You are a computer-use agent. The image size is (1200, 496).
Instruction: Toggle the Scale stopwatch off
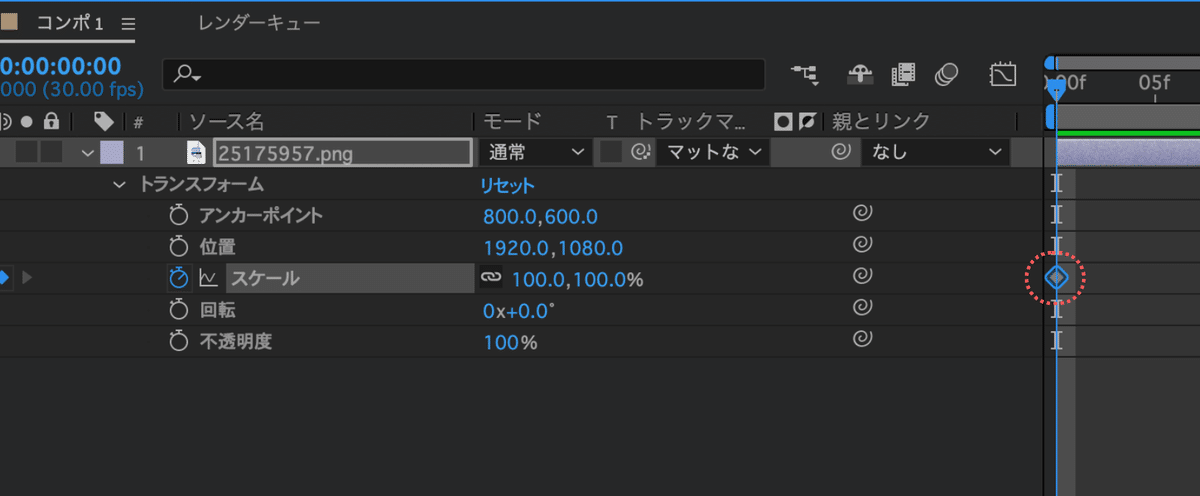click(x=179, y=278)
